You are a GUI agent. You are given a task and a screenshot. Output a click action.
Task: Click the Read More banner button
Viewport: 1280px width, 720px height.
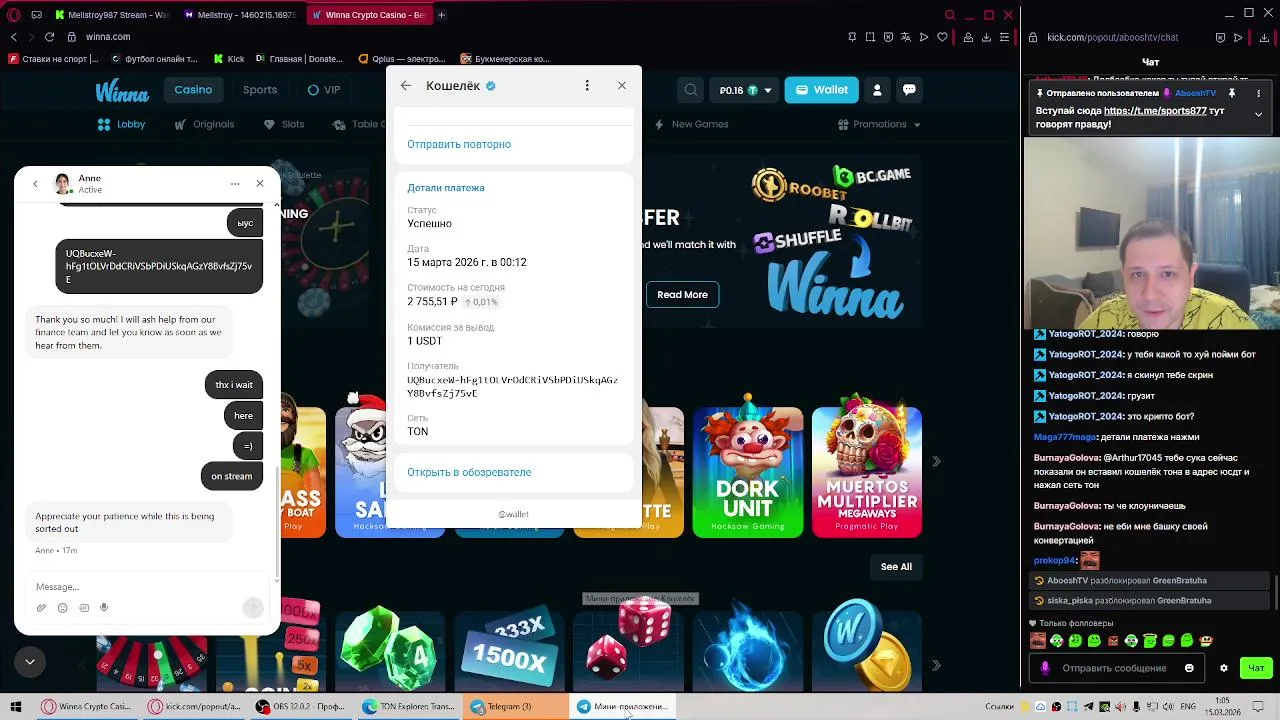click(682, 294)
